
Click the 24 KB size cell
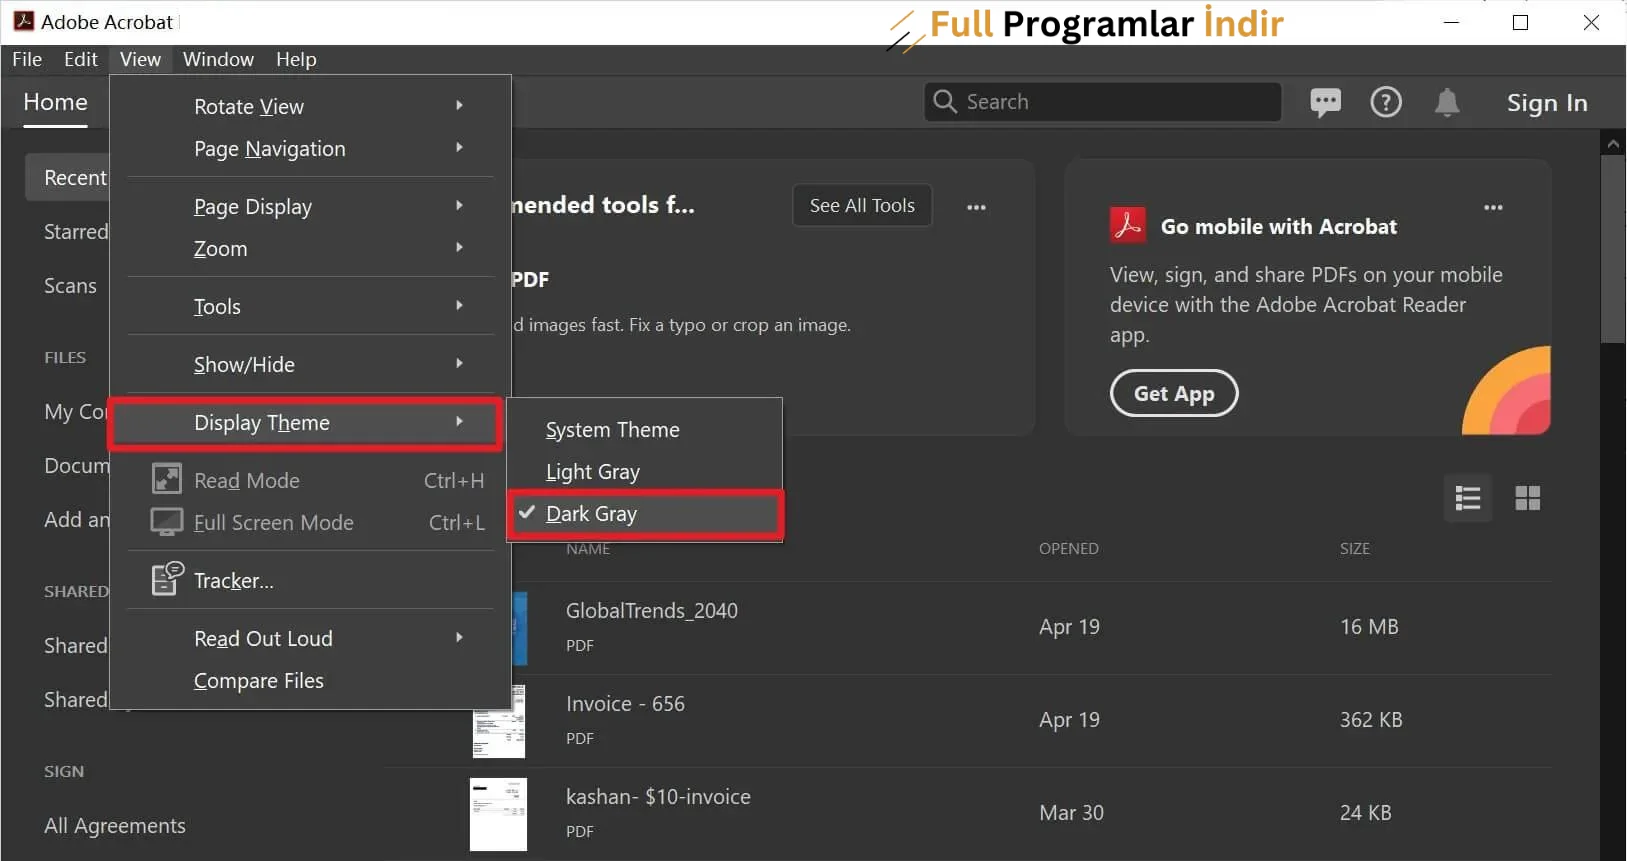[x=1365, y=812]
